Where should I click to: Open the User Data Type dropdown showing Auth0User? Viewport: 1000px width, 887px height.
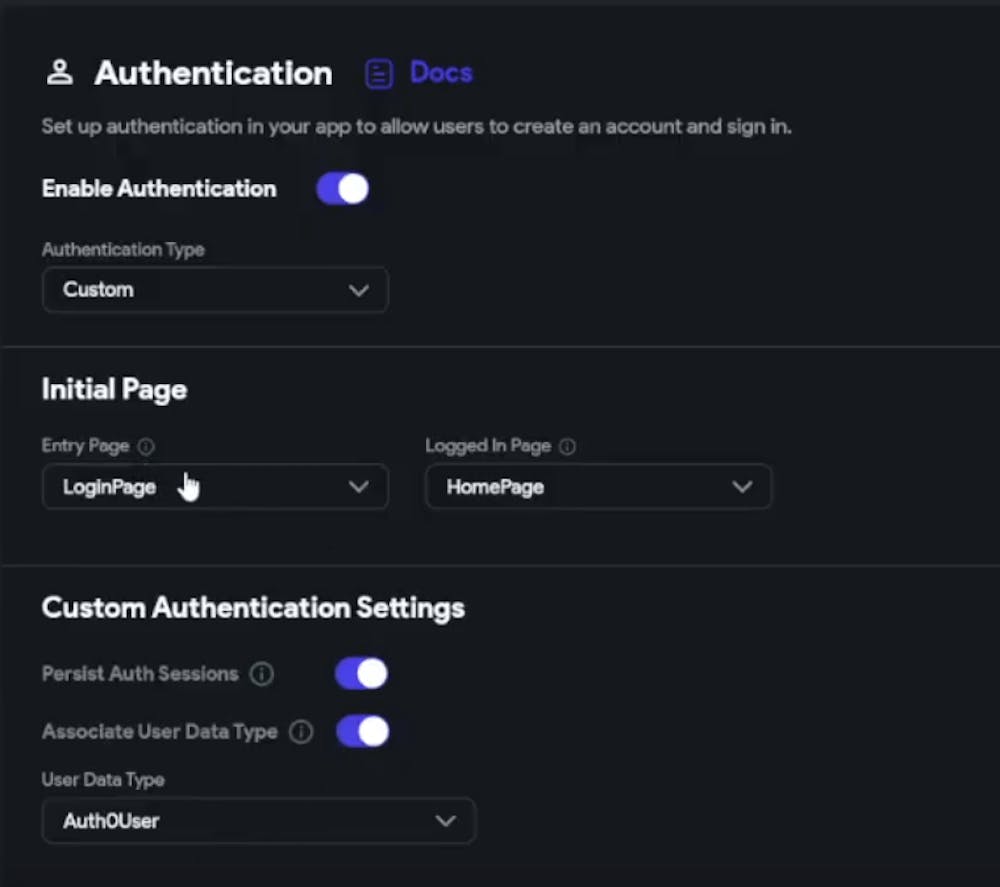(259, 820)
